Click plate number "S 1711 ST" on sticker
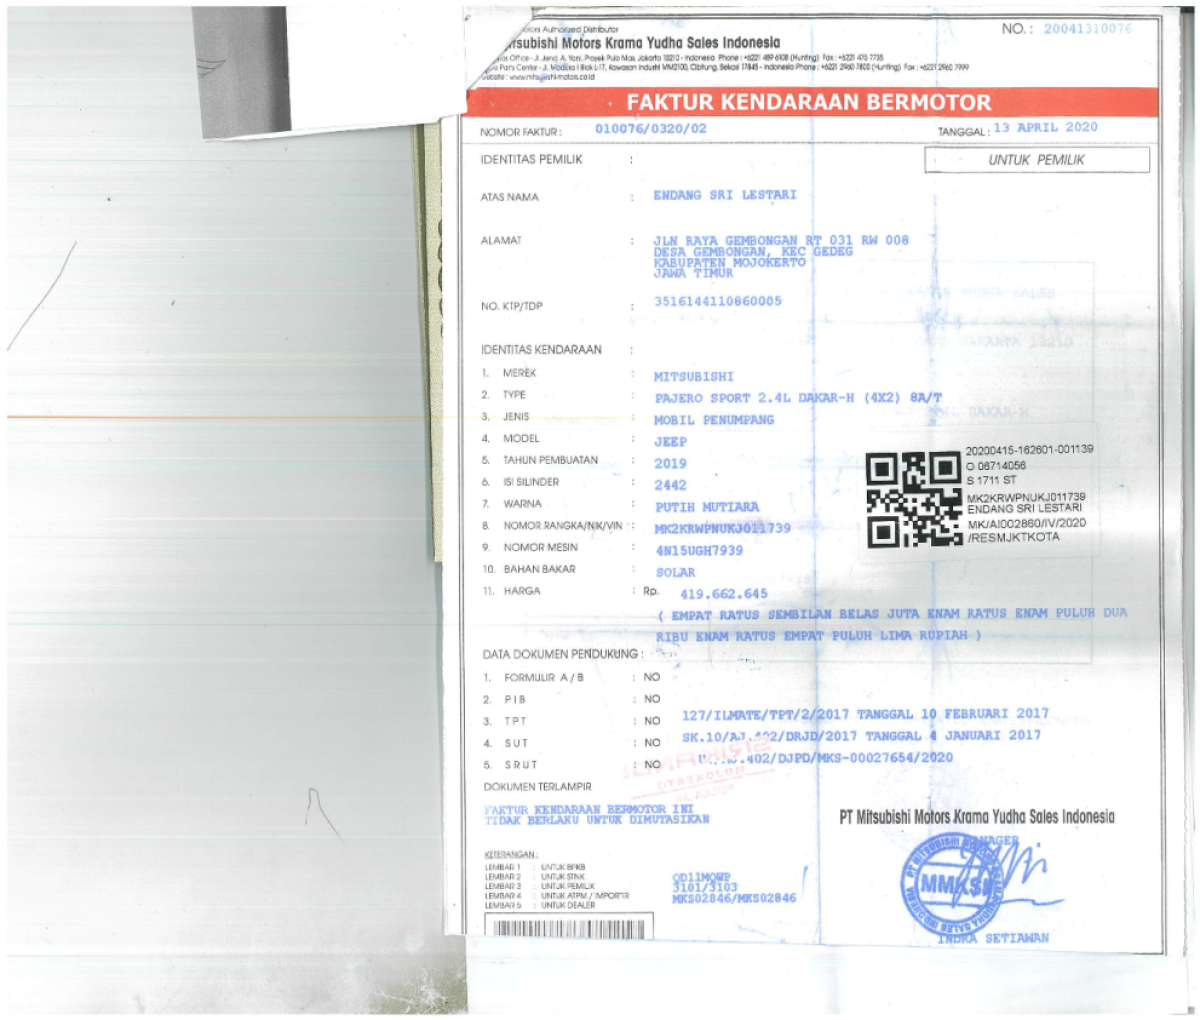The height and width of the screenshot is (1020, 1200). coord(991,480)
